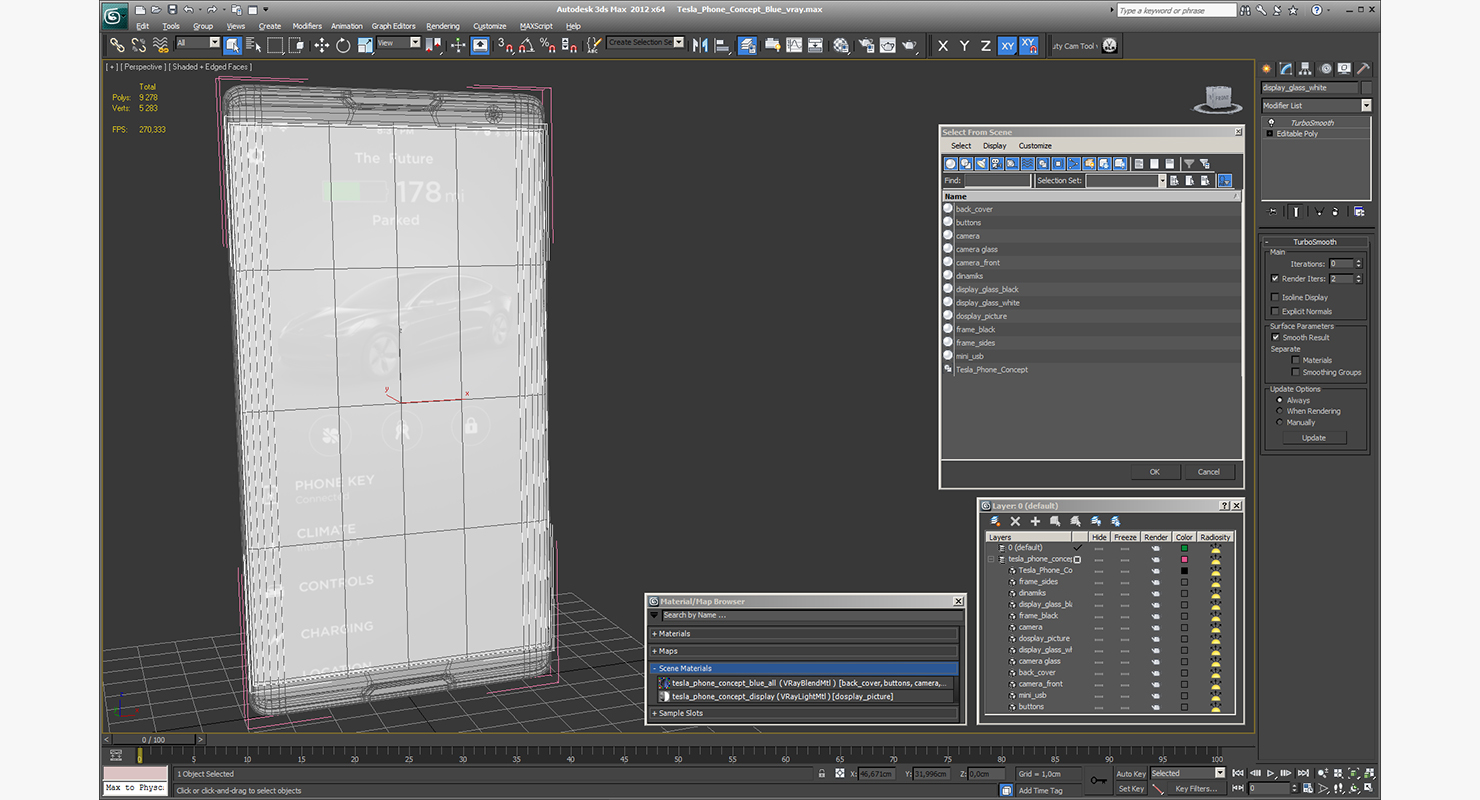Viewport: 1480px width, 800px height.
Task: Enable Isoline Display checkbox
Action: click(1275, 297)
